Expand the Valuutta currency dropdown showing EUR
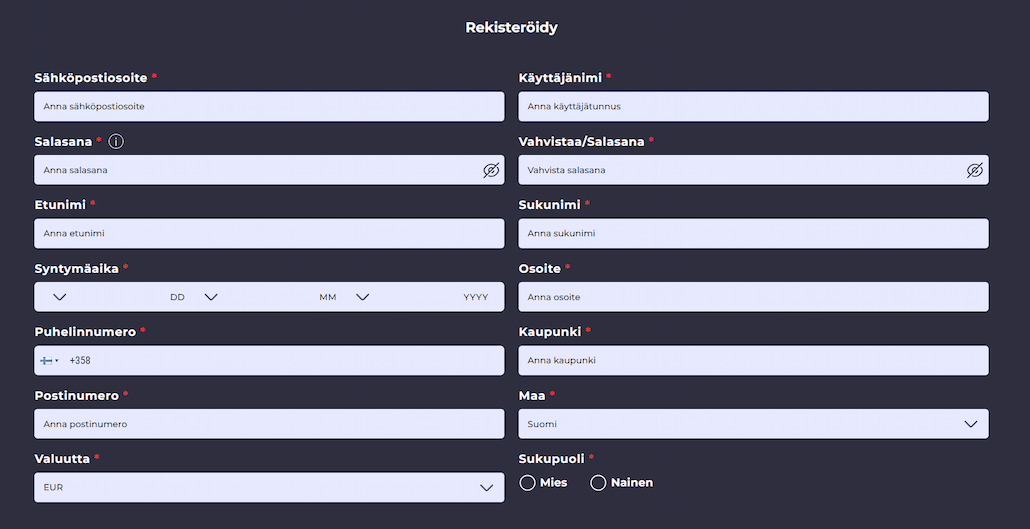 point(269,488)
